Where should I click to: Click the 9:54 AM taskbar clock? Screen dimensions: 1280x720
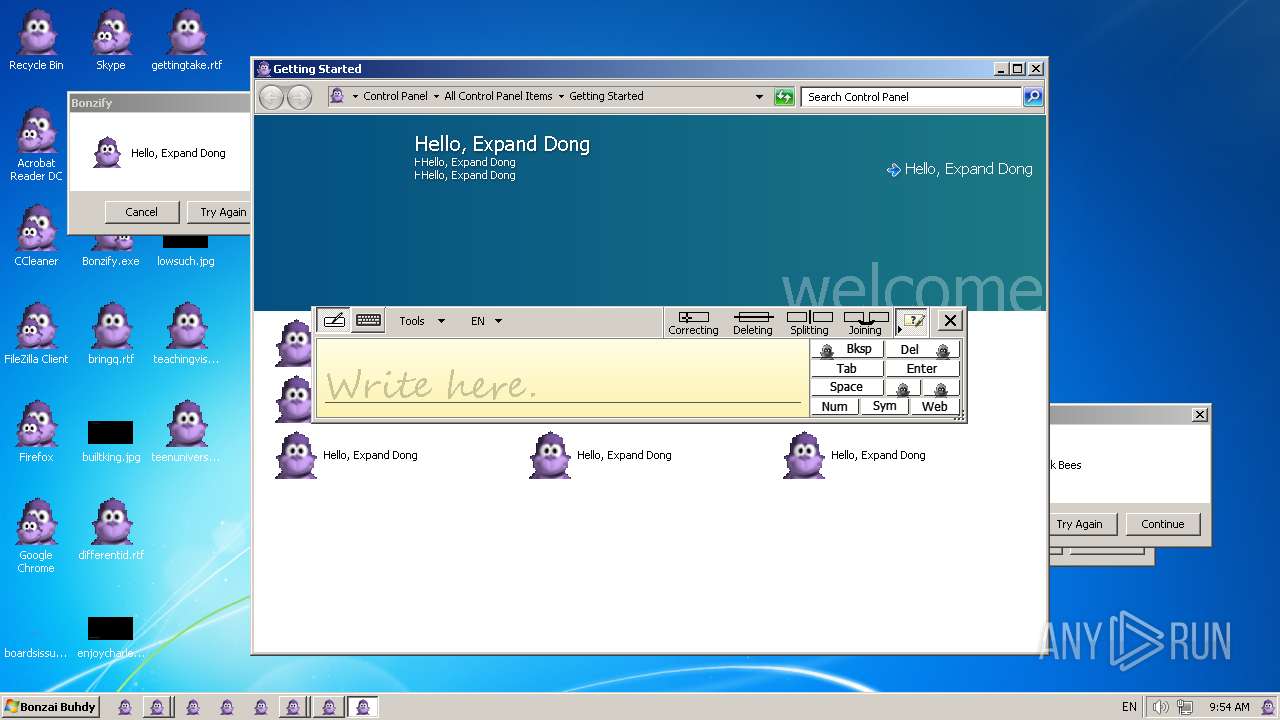point(1229,707)
